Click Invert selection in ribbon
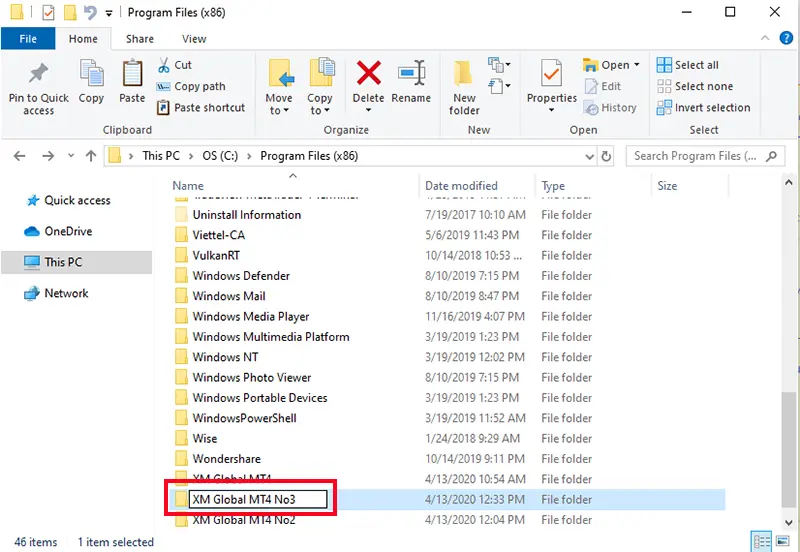 pyautogui.click(x=704, y=108)
